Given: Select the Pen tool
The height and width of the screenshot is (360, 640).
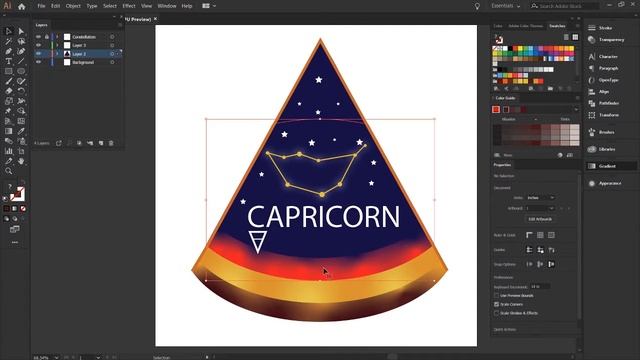Looking at the screenshot, I should [x=8, y=51].
